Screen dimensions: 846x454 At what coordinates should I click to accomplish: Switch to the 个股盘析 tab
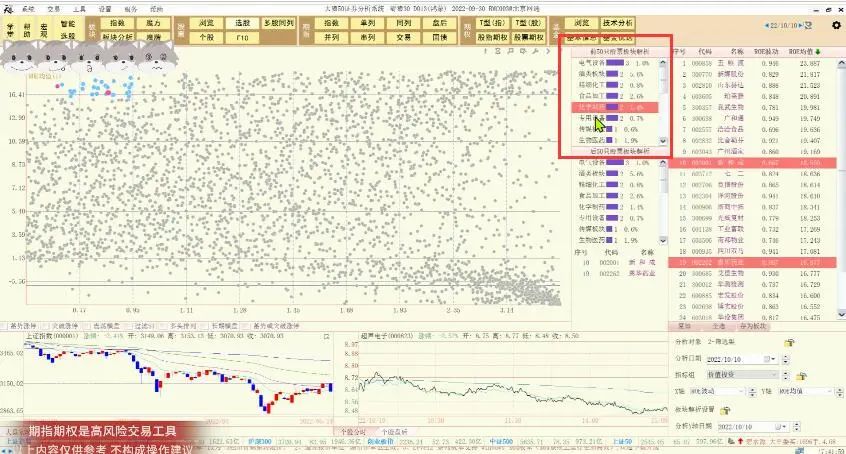(x=394, y=432)
